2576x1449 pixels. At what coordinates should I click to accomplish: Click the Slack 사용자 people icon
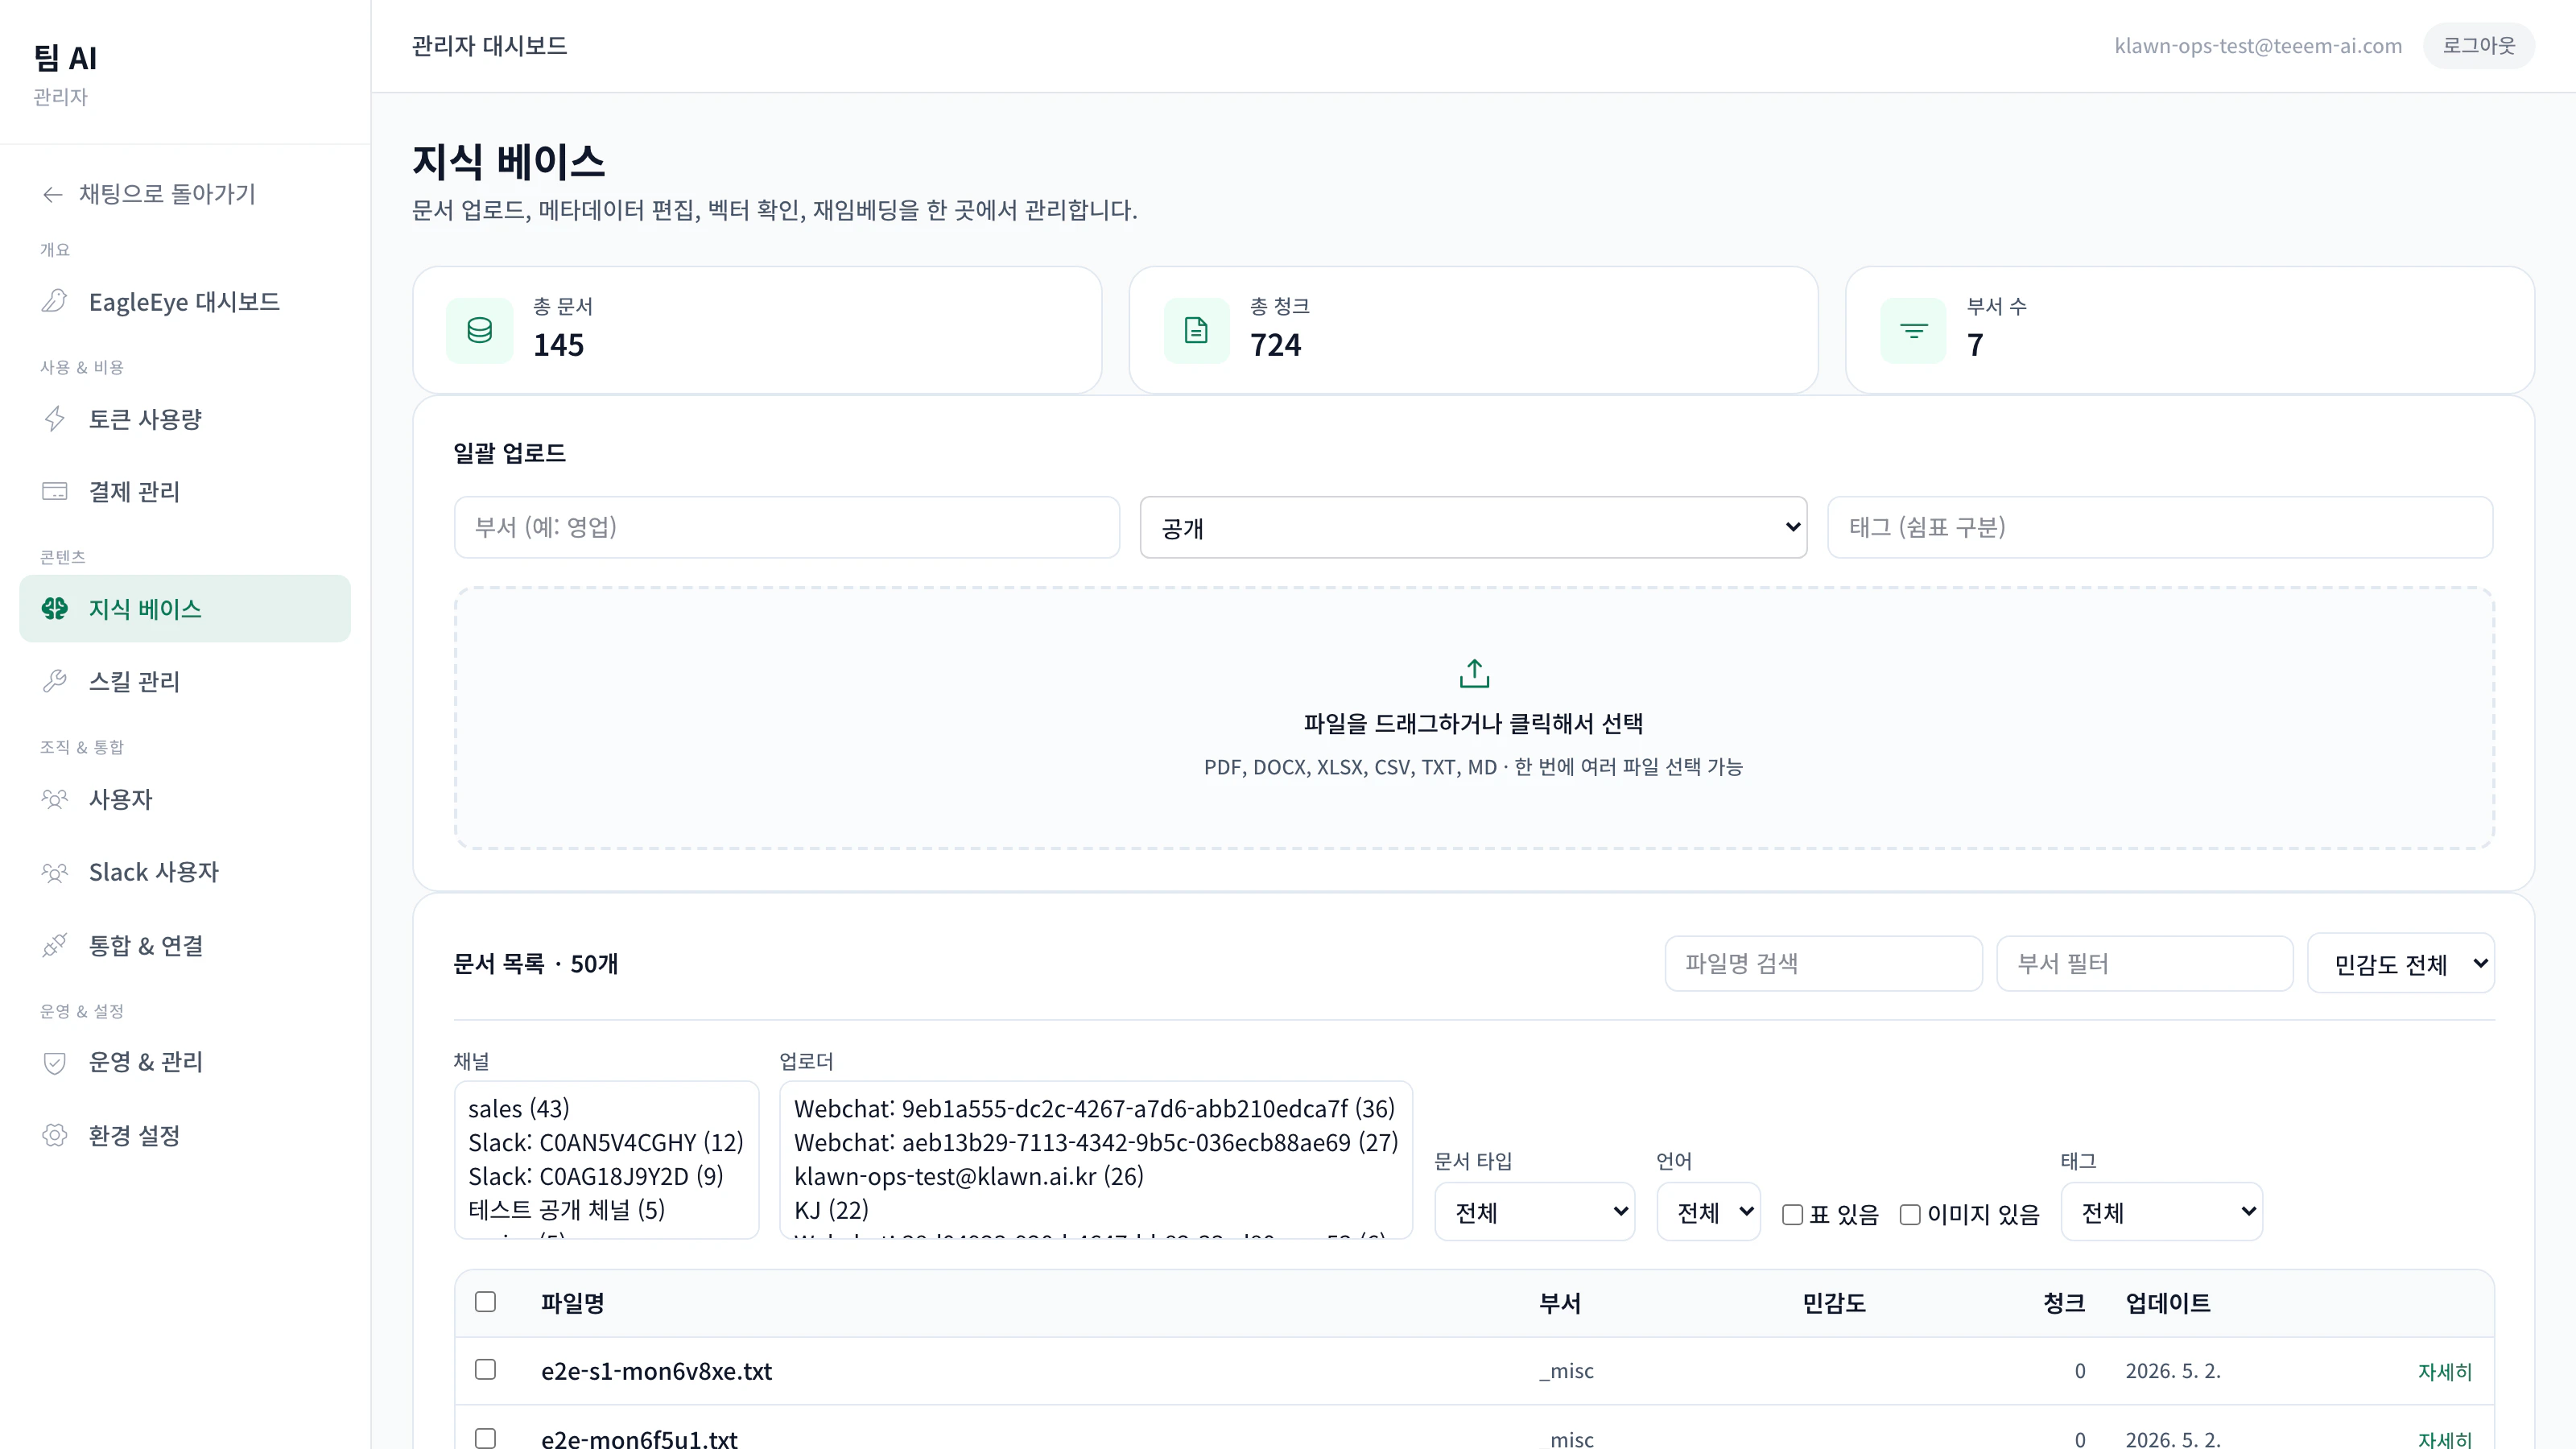pos(54,872)
